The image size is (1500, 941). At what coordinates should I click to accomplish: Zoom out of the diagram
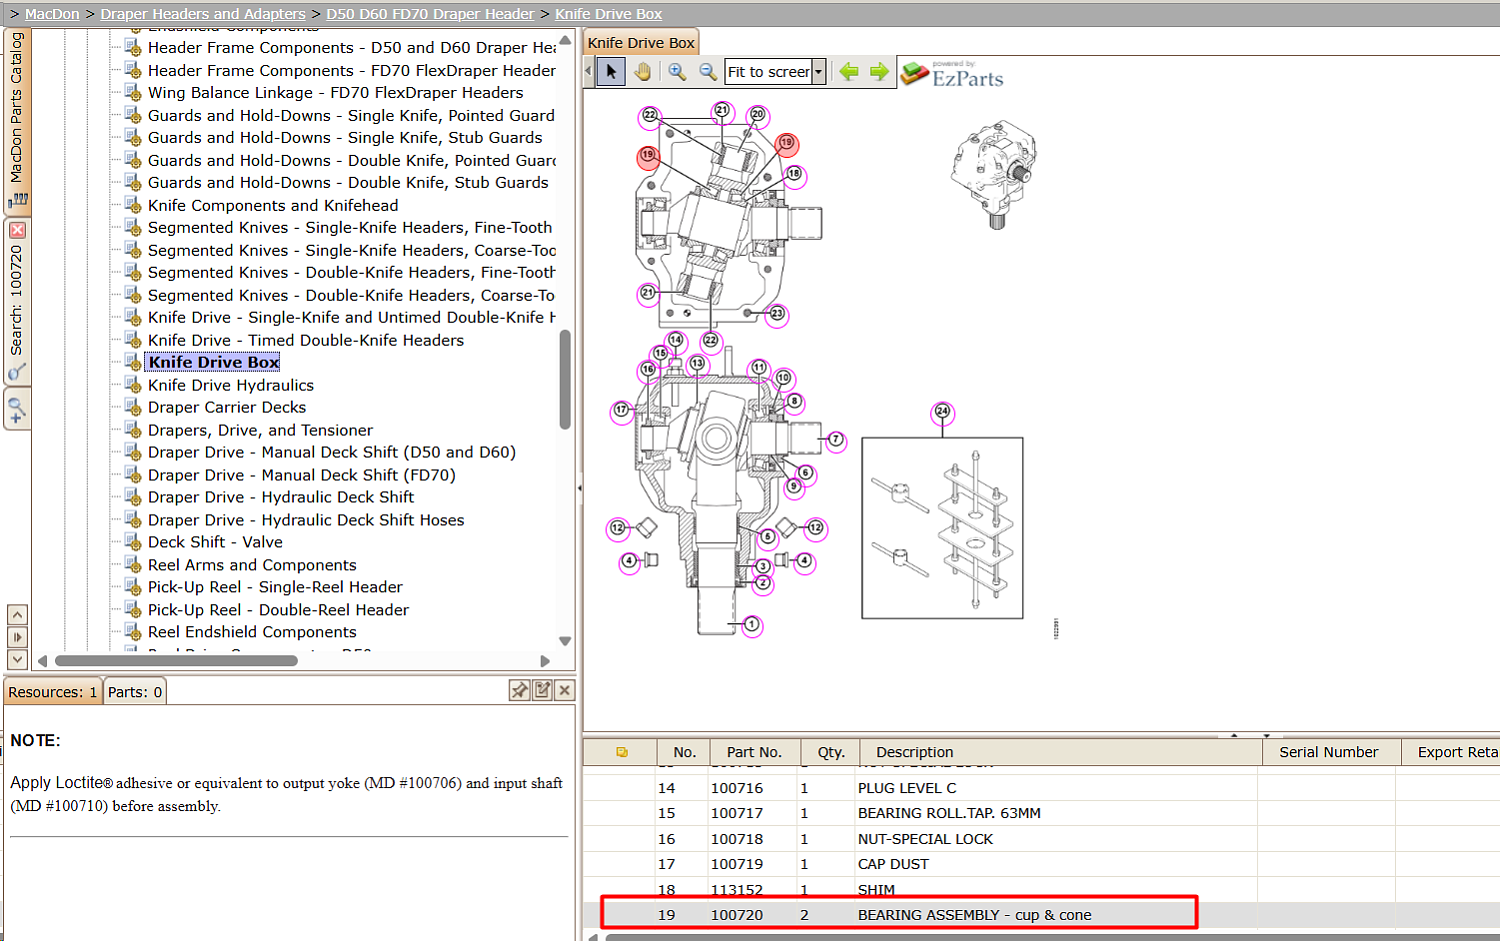click(708, 72)
